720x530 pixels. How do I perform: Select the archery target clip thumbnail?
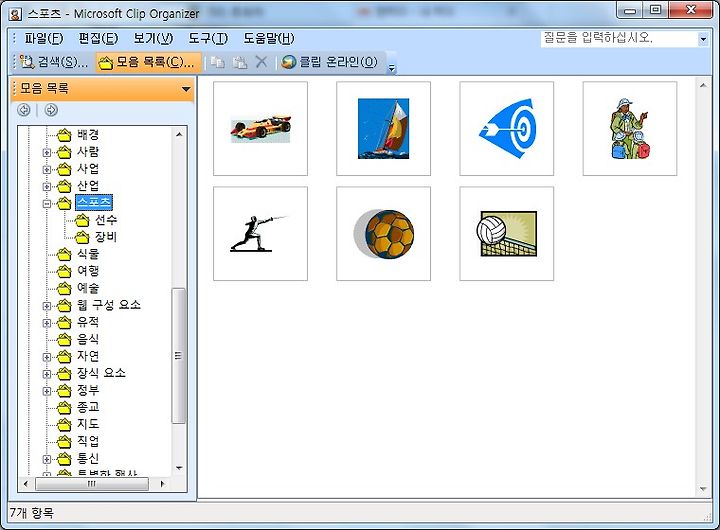click(506, 129)
